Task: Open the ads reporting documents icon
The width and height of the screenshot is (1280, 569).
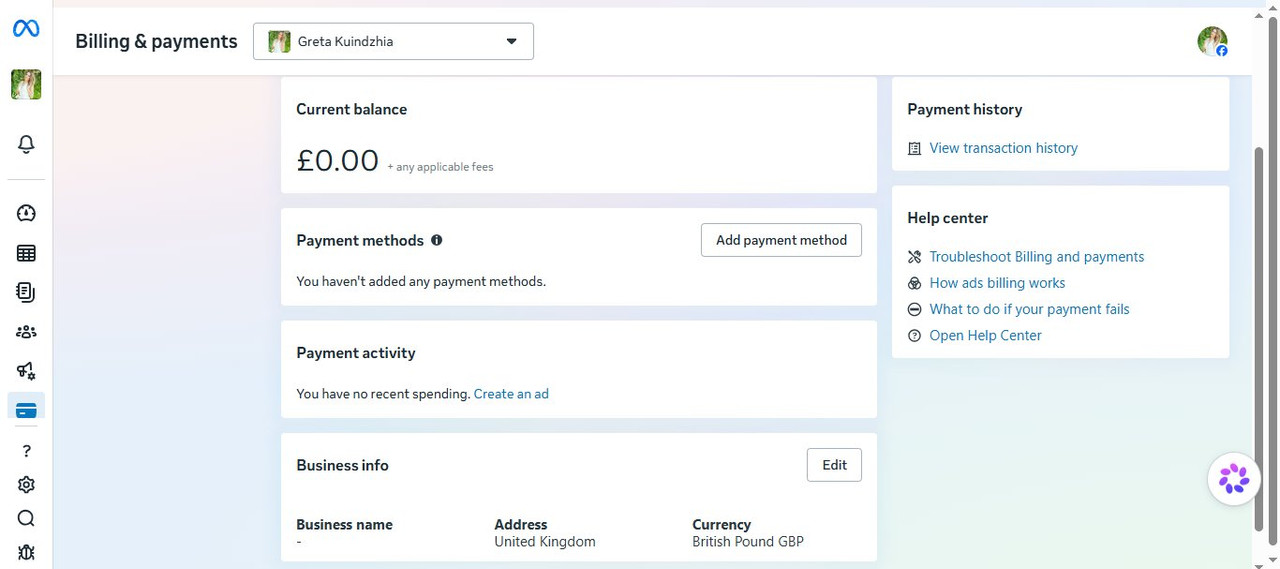Action: pyautogui.click(x=26, y=292)
